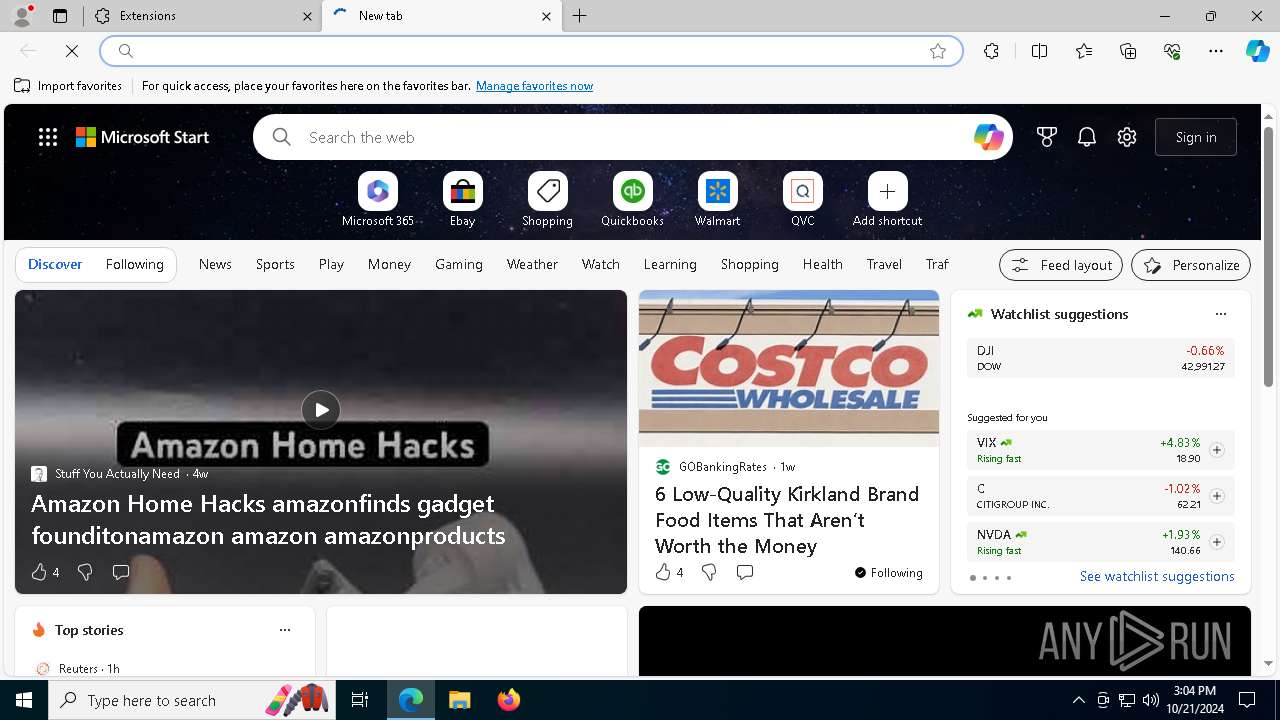This screenshot has width=1280, height=720.
Task: Open Browser essentials heart icon
Action: click(1172, 51)
